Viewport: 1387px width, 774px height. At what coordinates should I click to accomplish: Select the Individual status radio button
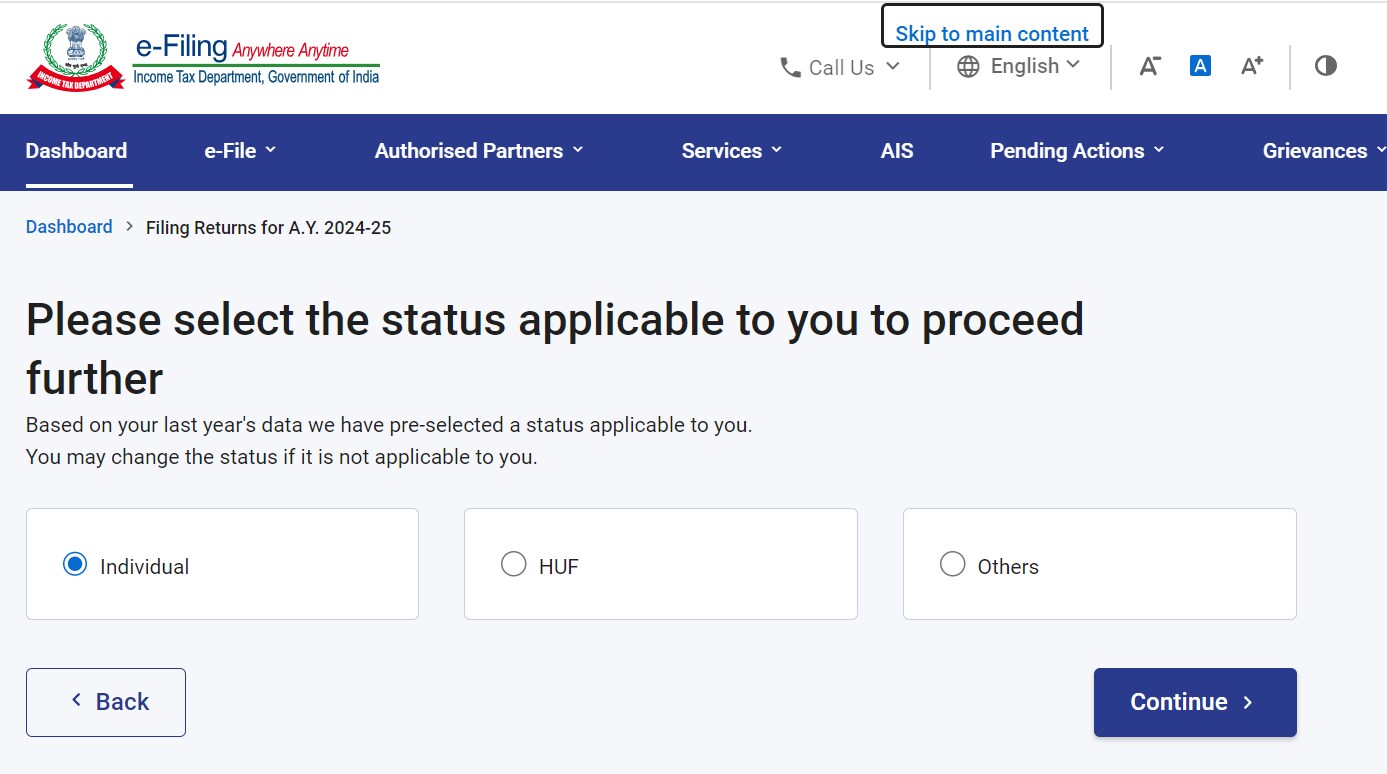75,565
